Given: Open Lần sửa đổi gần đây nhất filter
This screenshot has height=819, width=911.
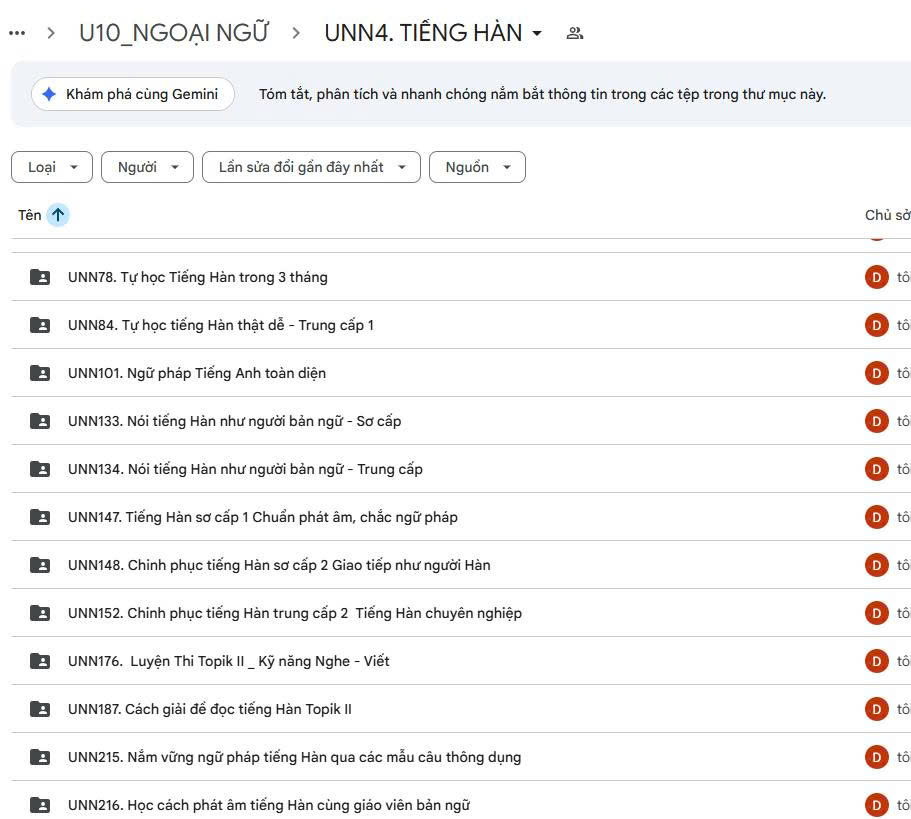Looking at the screenshot, I should tap(311, 167).
